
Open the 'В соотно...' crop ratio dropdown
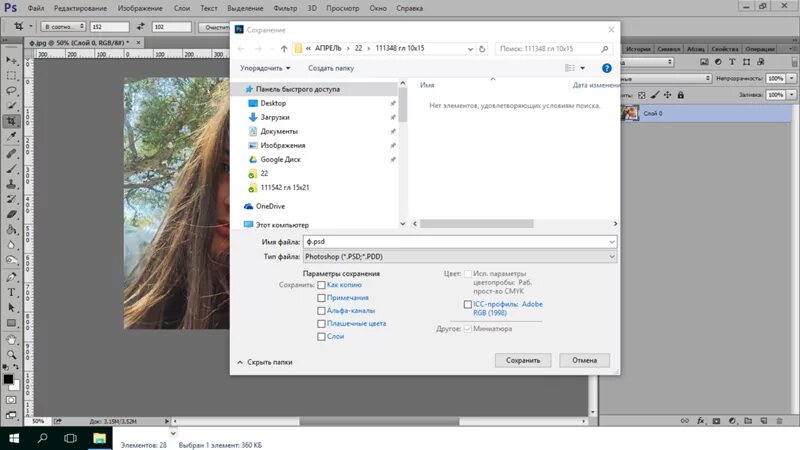[63, 27]
